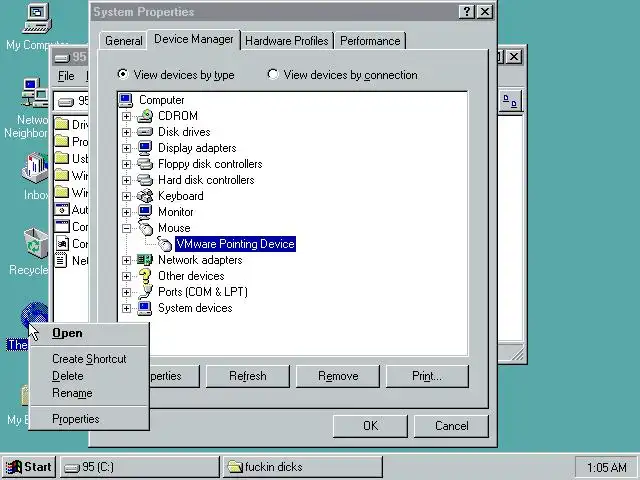Click OK in System Properties
640x480 pixels.
coord(370,426)
